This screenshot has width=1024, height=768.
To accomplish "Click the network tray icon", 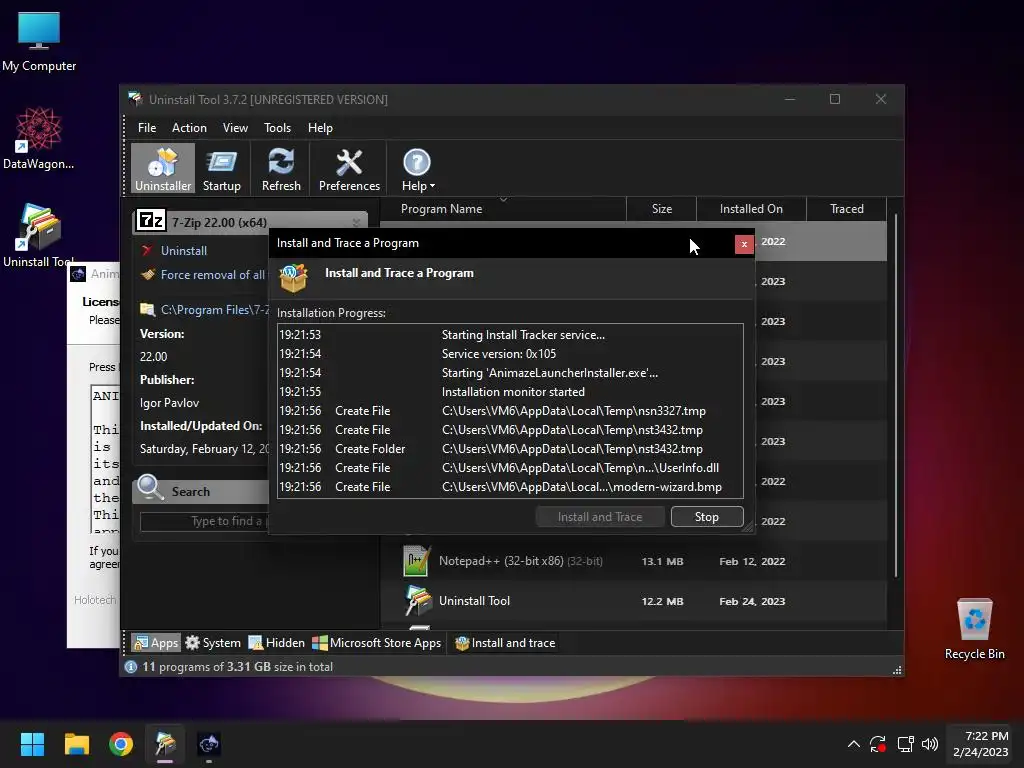I will 905,744.
